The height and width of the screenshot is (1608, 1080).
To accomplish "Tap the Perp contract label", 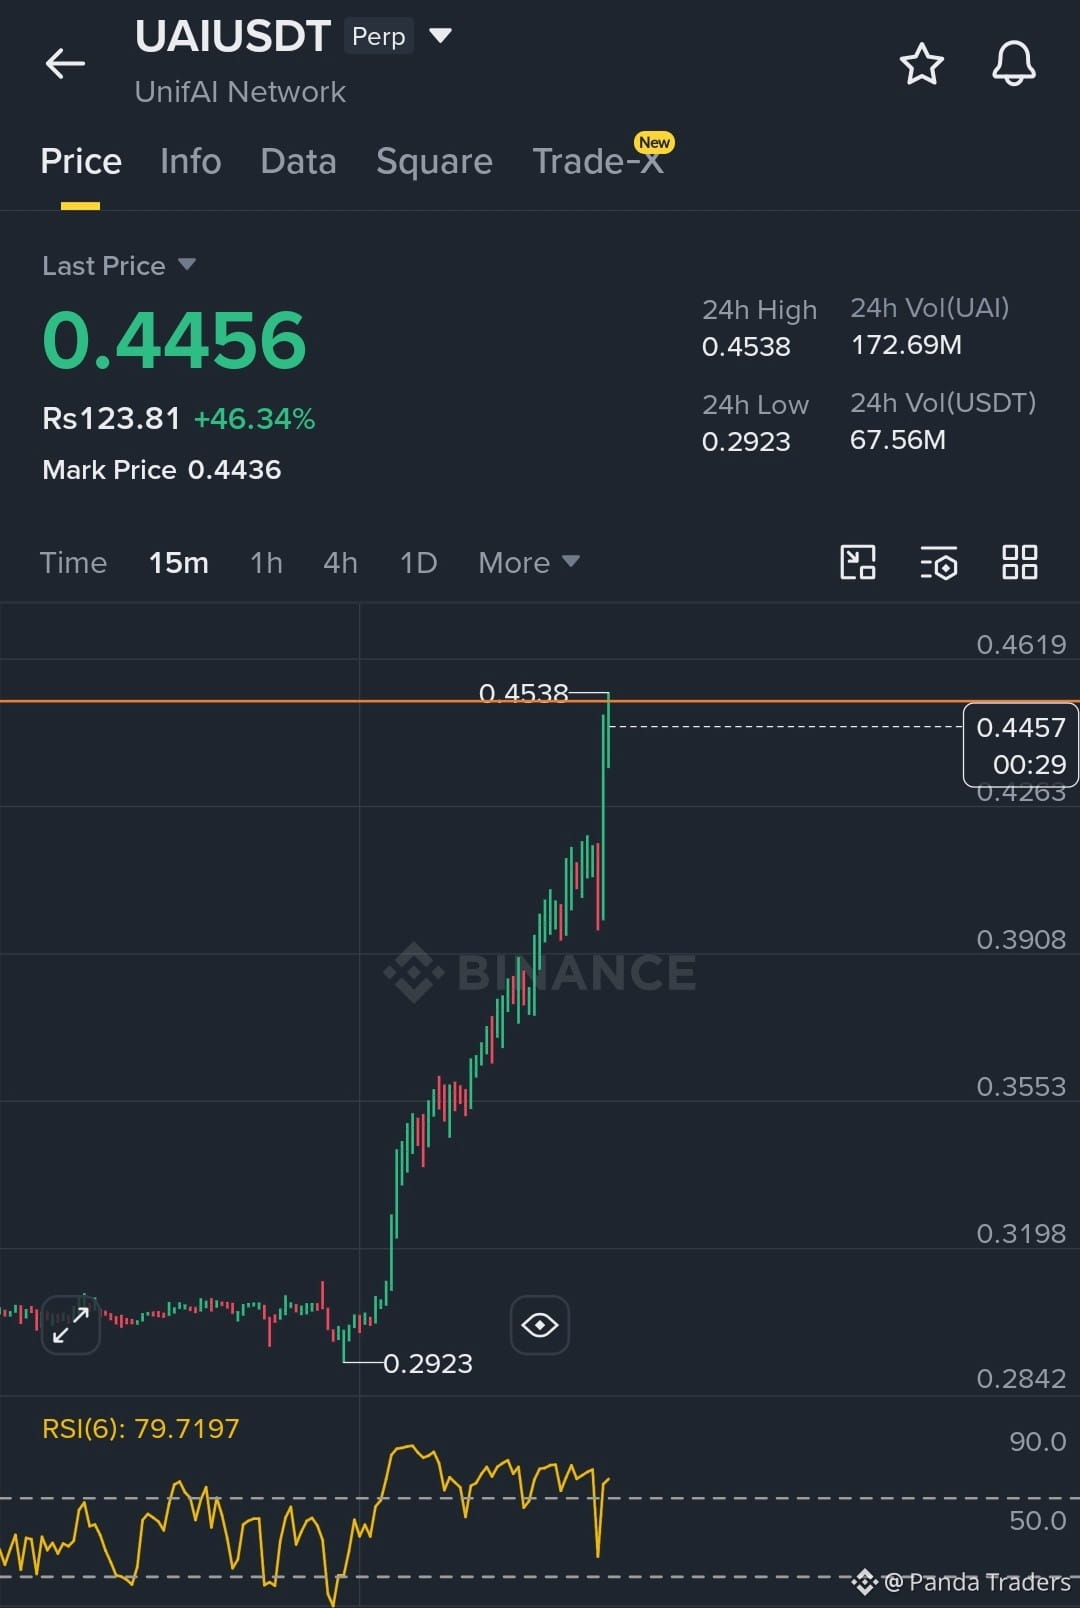I will point(379,36).
